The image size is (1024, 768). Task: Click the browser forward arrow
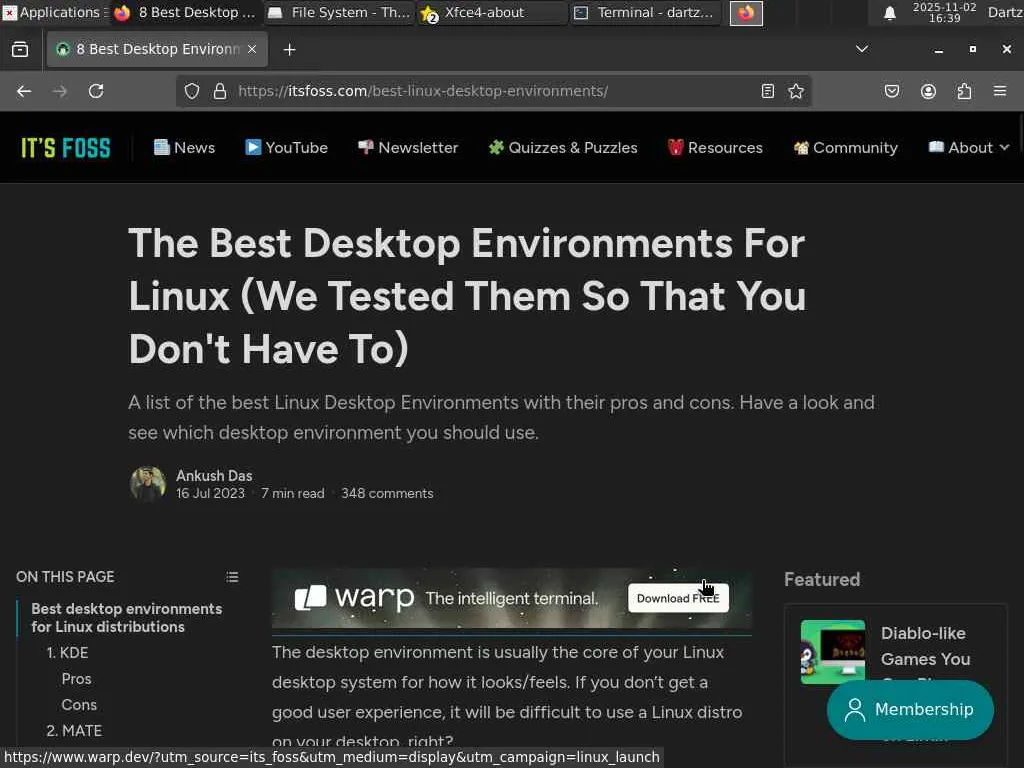(x=60, y=91)
